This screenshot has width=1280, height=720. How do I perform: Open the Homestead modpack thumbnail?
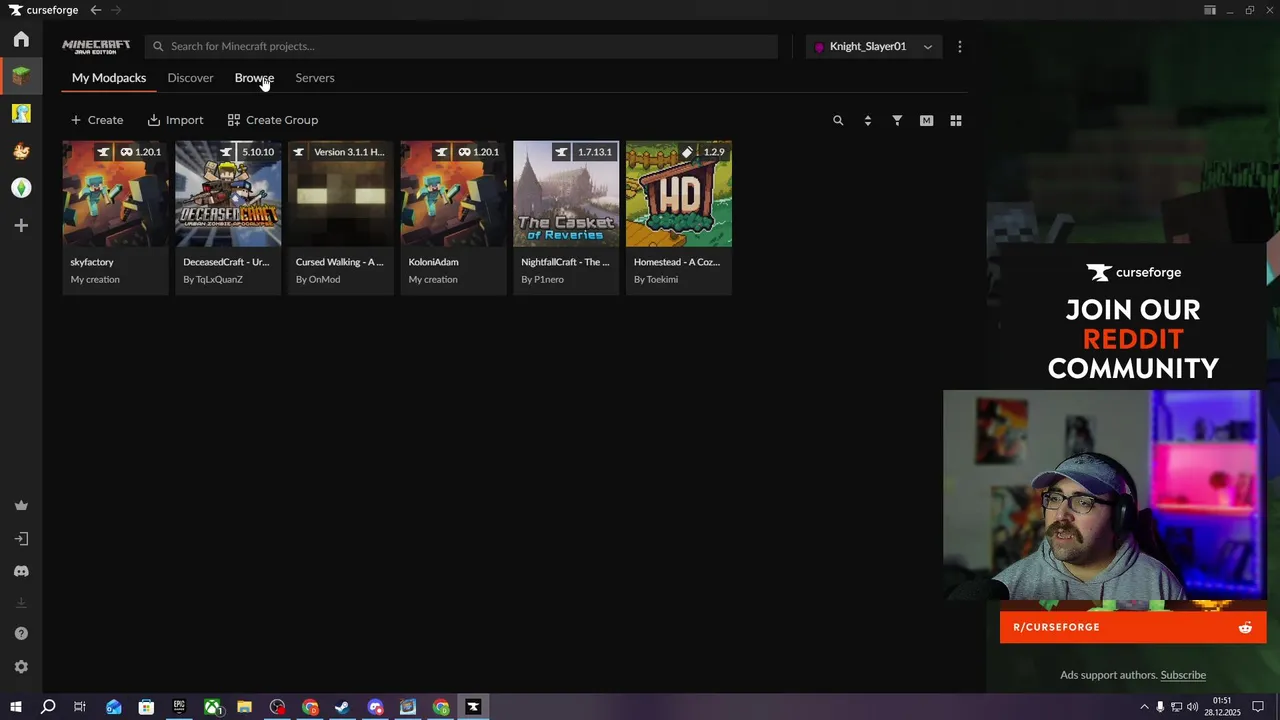click(x=679, y=194)
